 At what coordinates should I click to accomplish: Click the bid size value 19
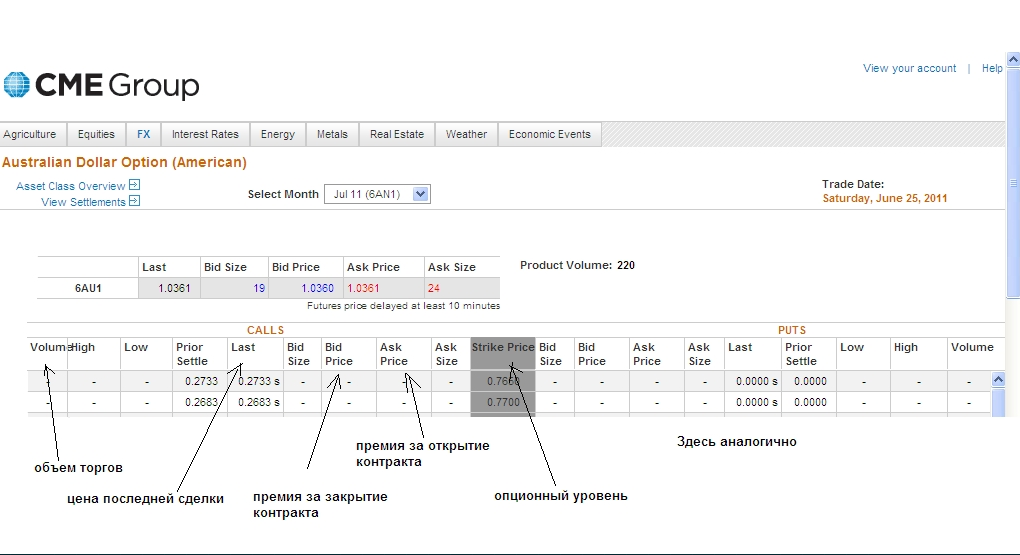(259, 288)
